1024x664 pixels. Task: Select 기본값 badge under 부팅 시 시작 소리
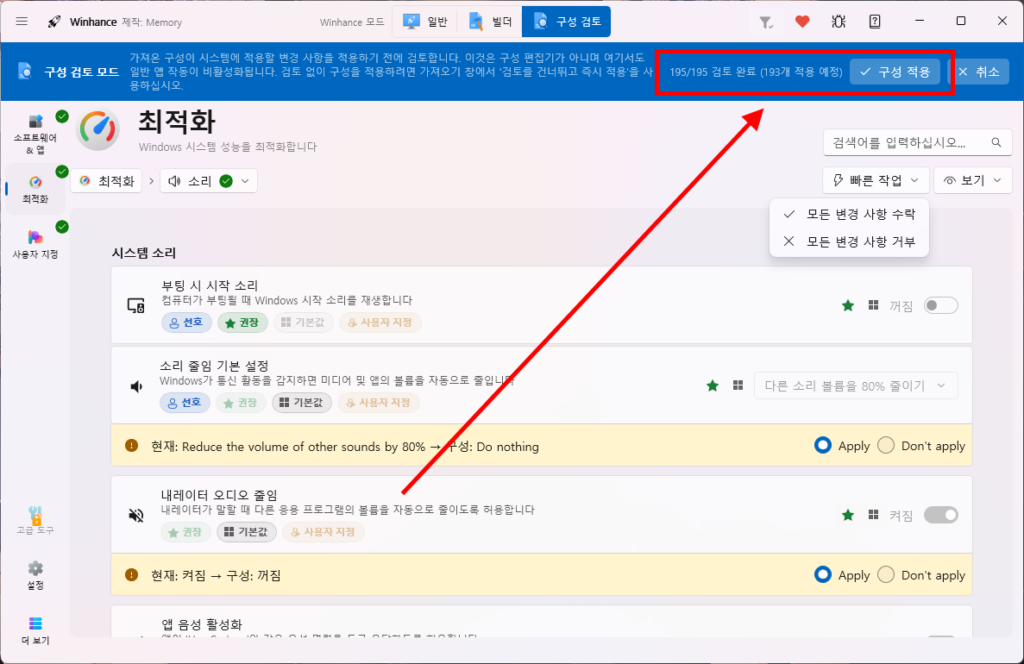click(304, 323)
